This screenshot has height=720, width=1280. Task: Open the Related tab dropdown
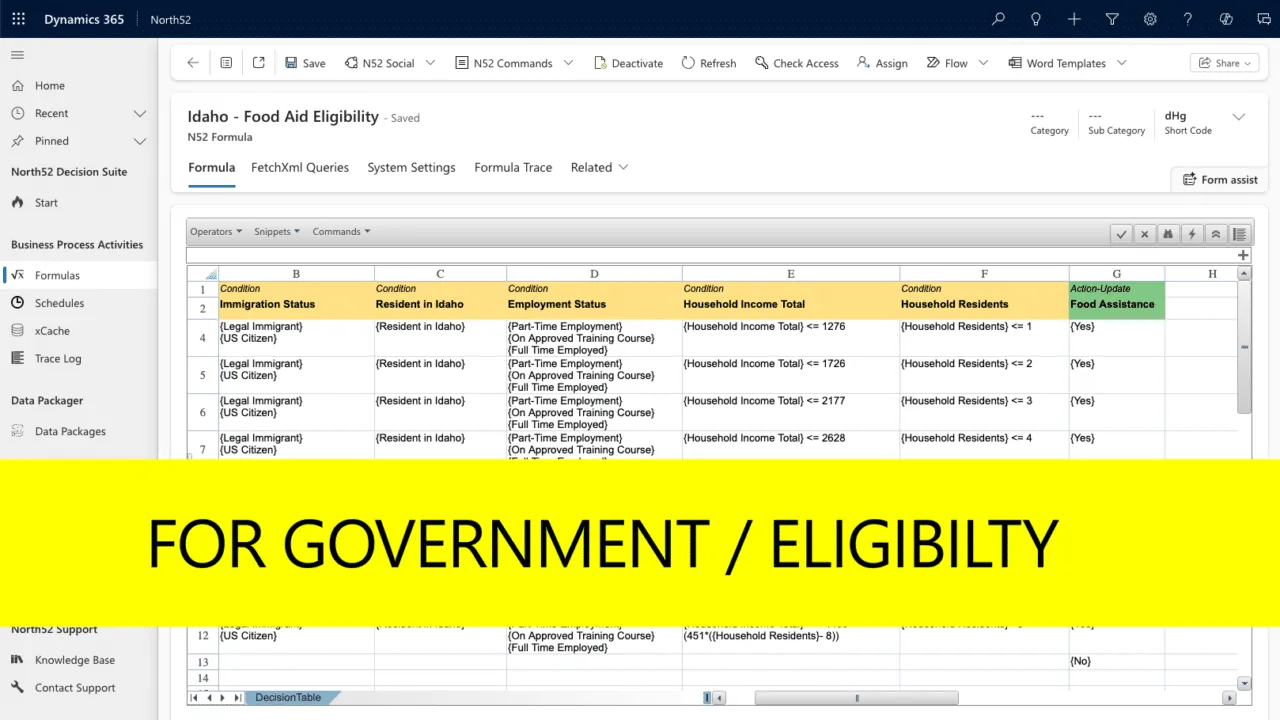(x=599, y=168)
